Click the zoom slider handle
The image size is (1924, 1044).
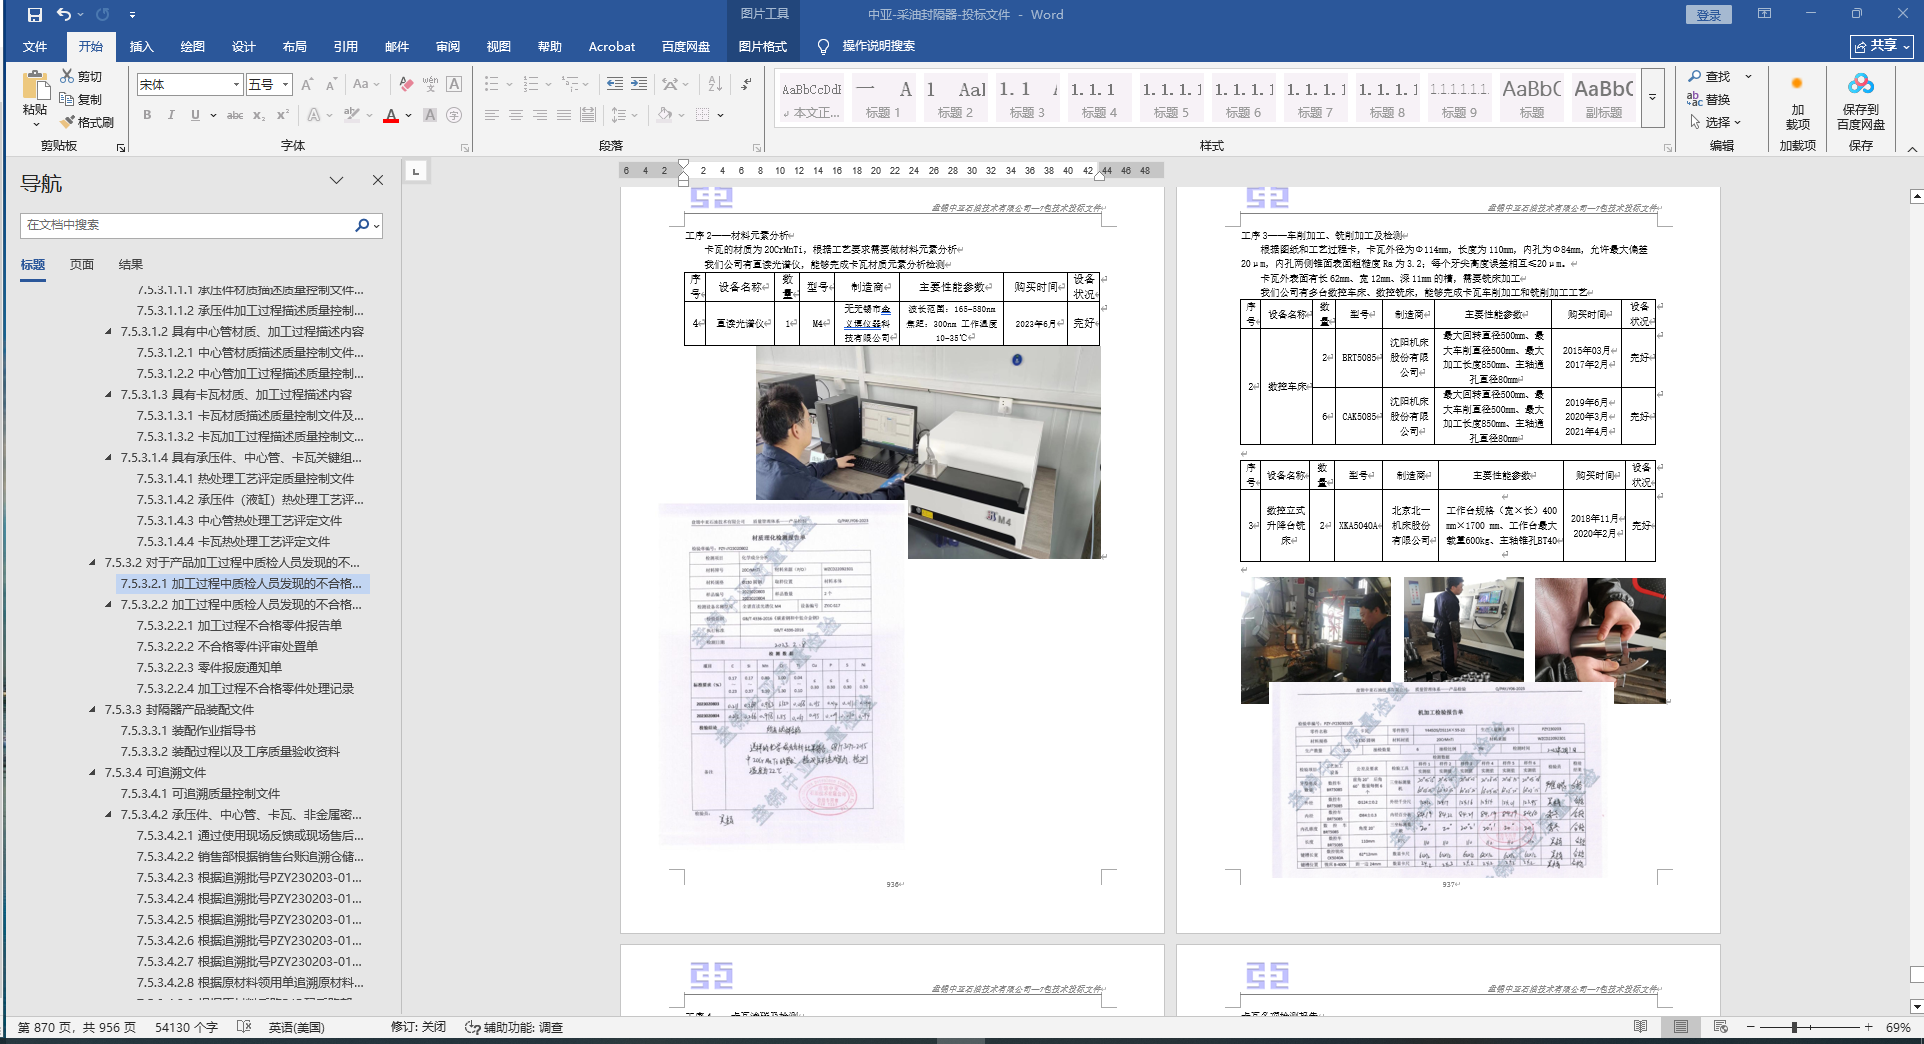tap(1795, 1027)
